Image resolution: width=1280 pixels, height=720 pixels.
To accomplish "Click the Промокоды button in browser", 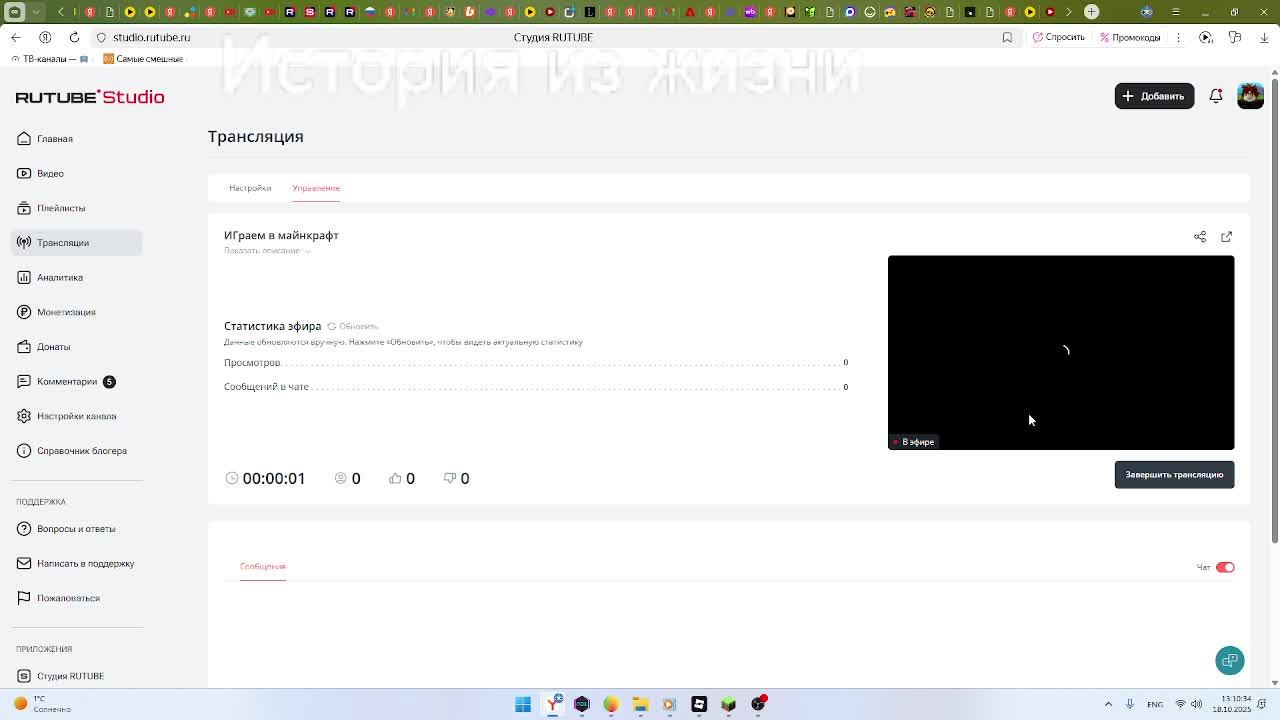I will [1130, 37].
